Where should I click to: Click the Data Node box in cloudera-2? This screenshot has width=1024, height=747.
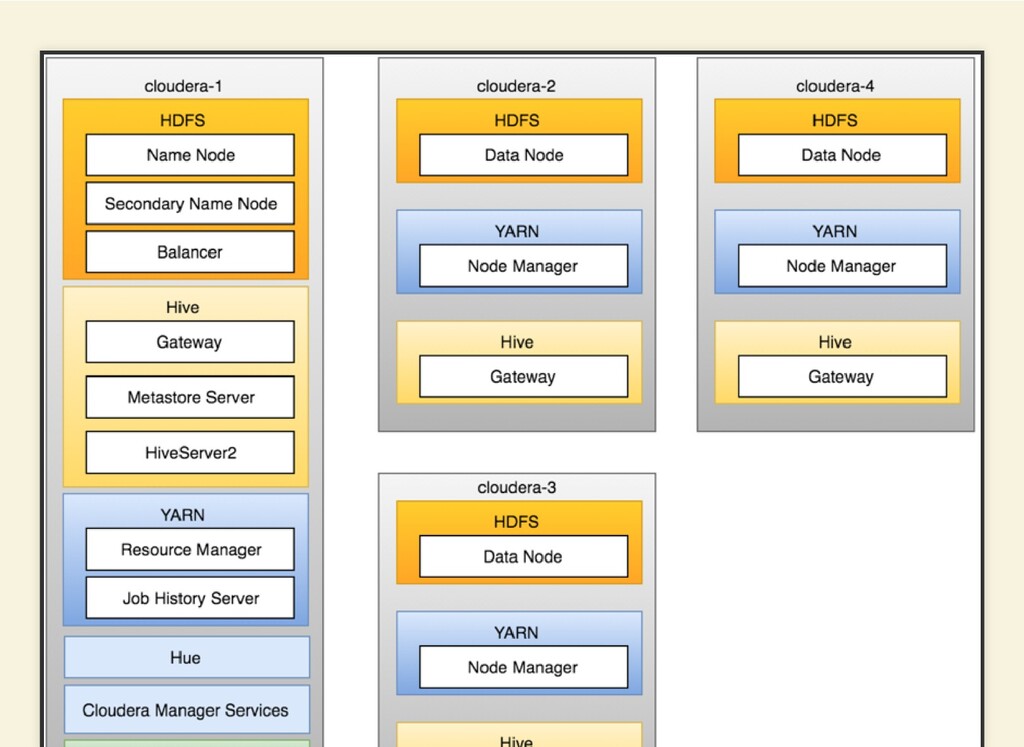524,155
